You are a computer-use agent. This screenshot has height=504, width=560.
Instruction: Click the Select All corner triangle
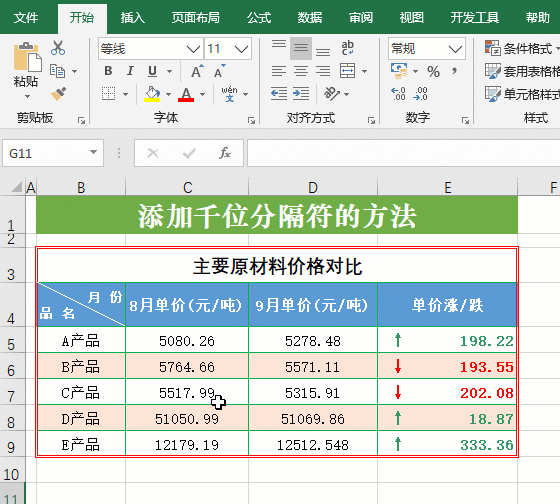(x=16, y=187)
